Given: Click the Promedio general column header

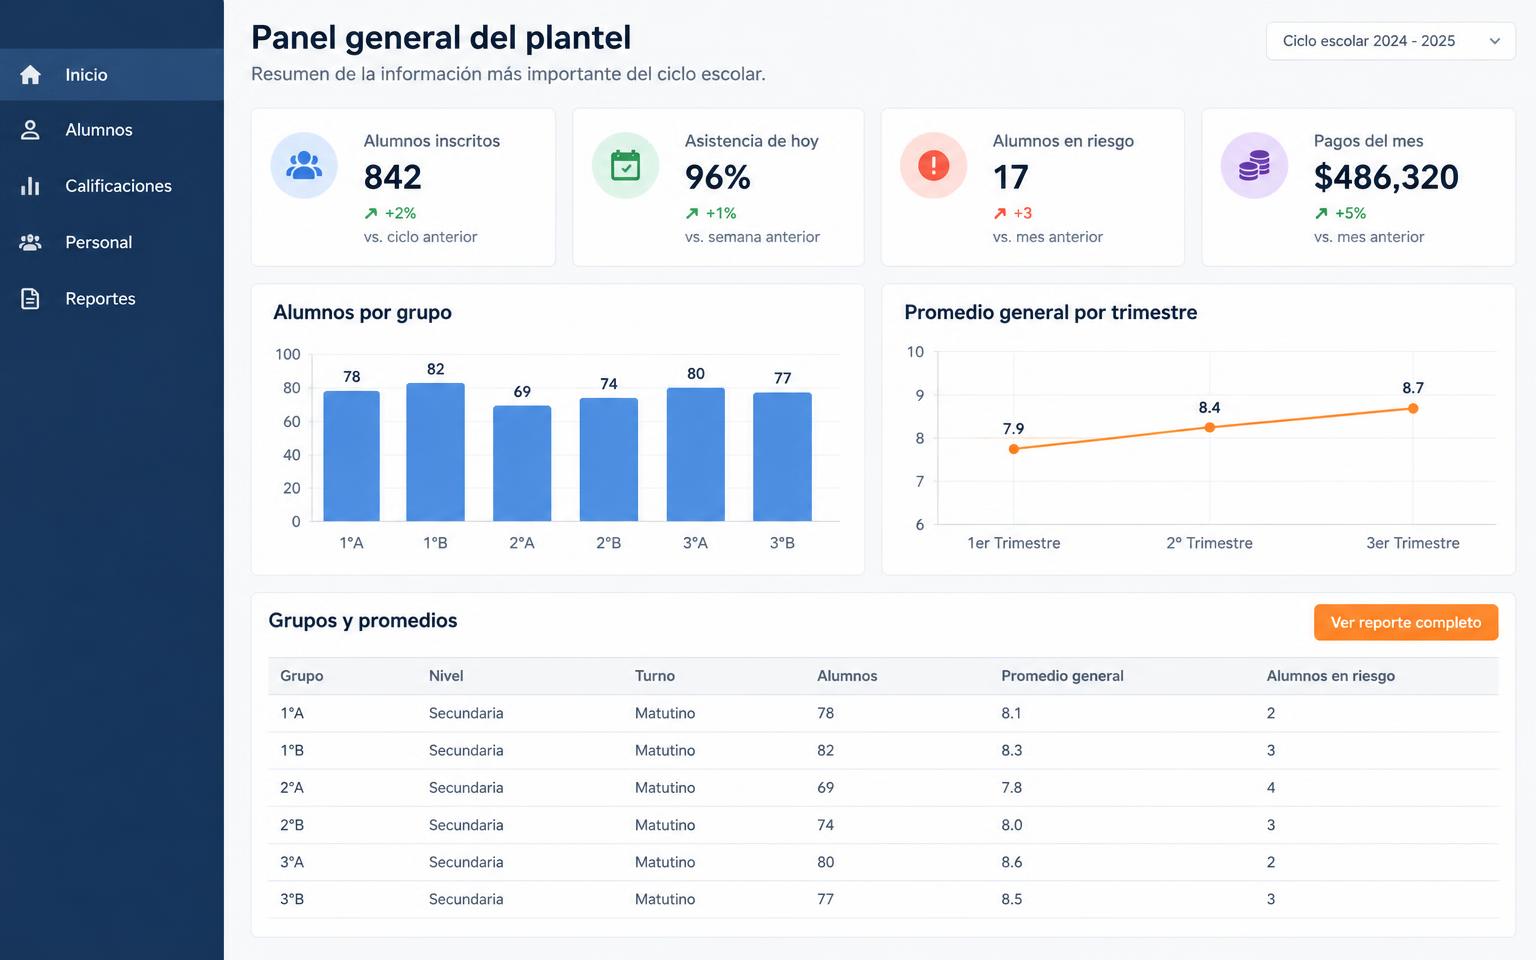Looking at the screenshot, I should [1062, 676].
